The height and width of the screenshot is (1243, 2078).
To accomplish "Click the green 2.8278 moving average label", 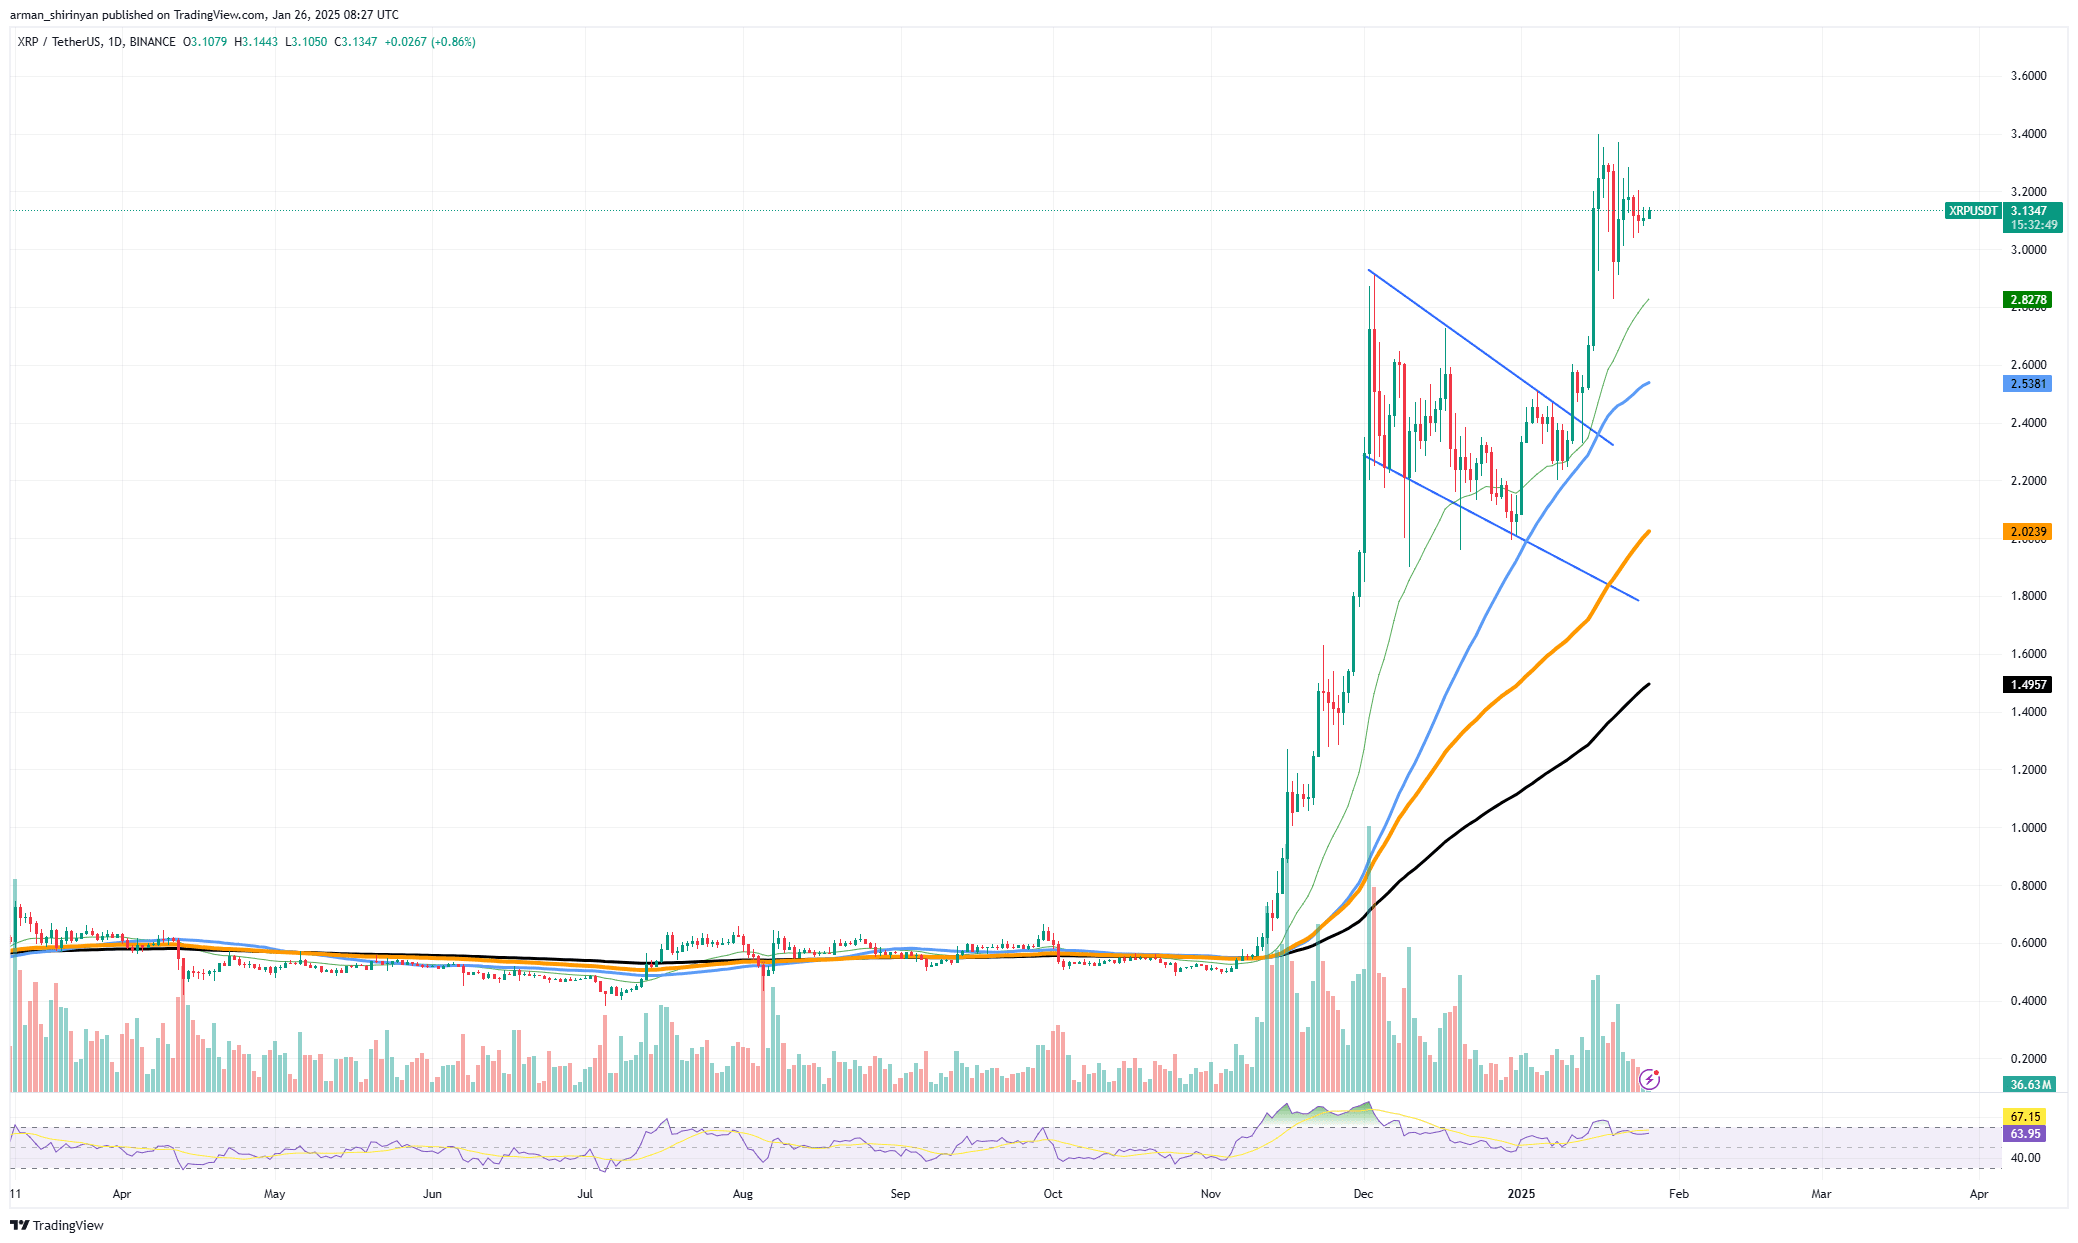I will [x=2026, y=298].
